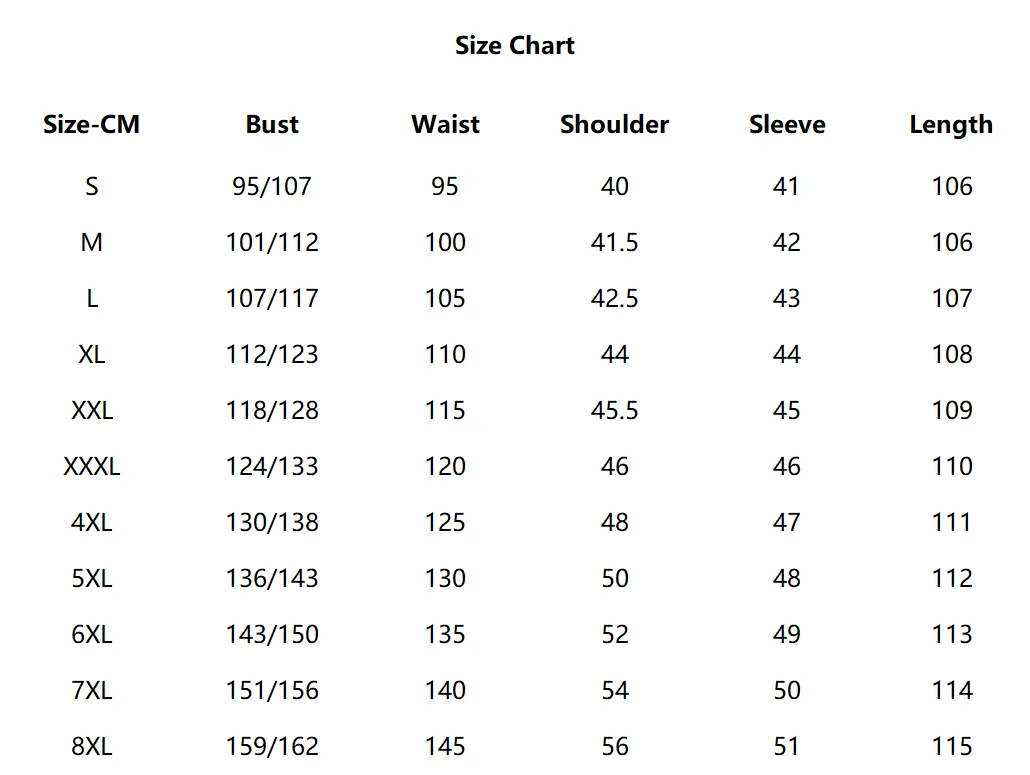
Task: Click the 5XL size row label
Action: 92,579
